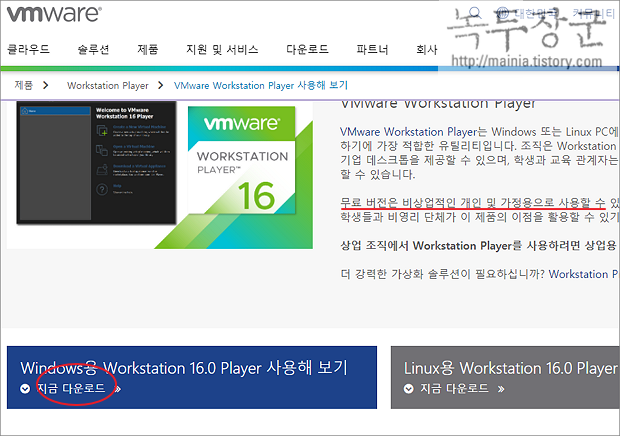620x436 pixels.
Task: Click the Workstation Player welcome screenshot
Action: tap(96, 162)
